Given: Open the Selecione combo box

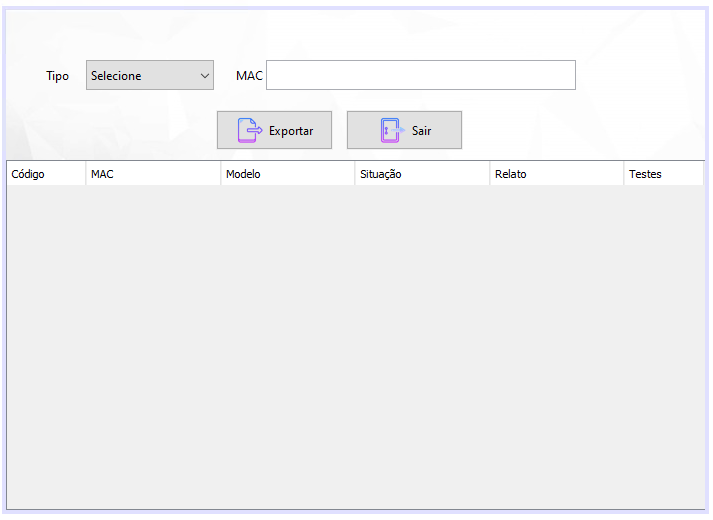Looking at the screenshot, I should tap(150, 75).
